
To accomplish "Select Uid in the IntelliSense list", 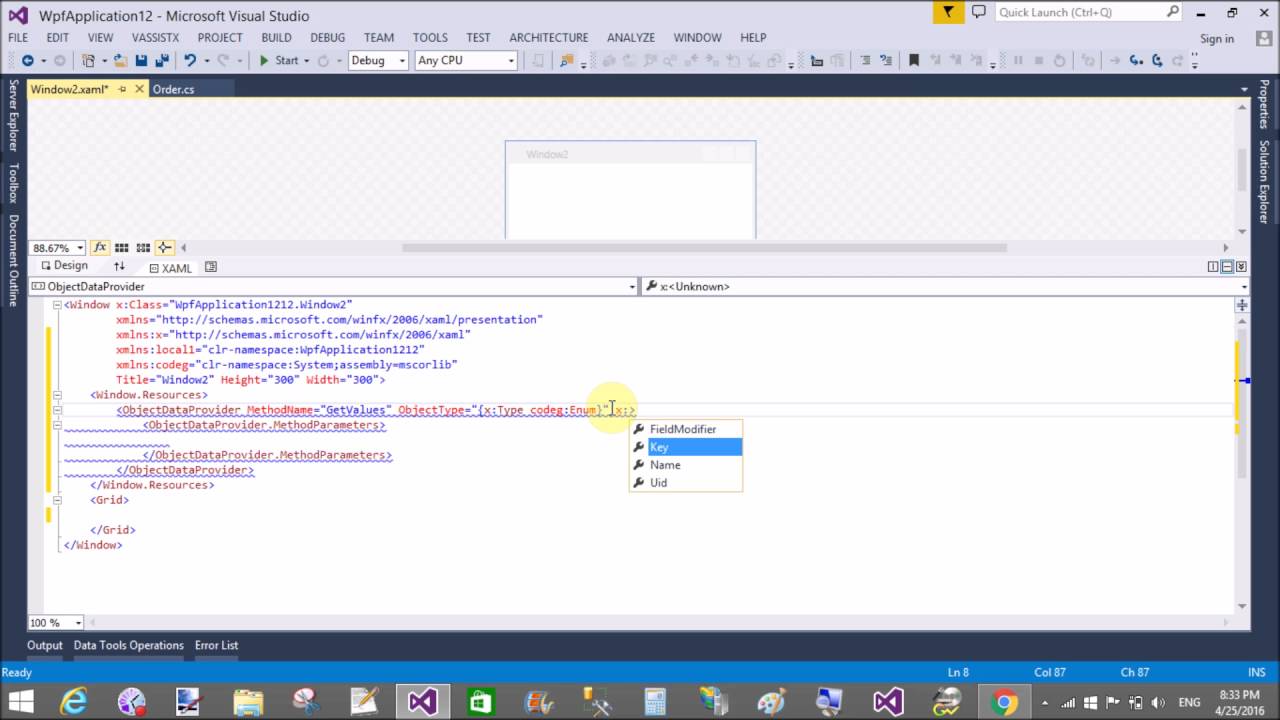I will (x=686, y=482).
